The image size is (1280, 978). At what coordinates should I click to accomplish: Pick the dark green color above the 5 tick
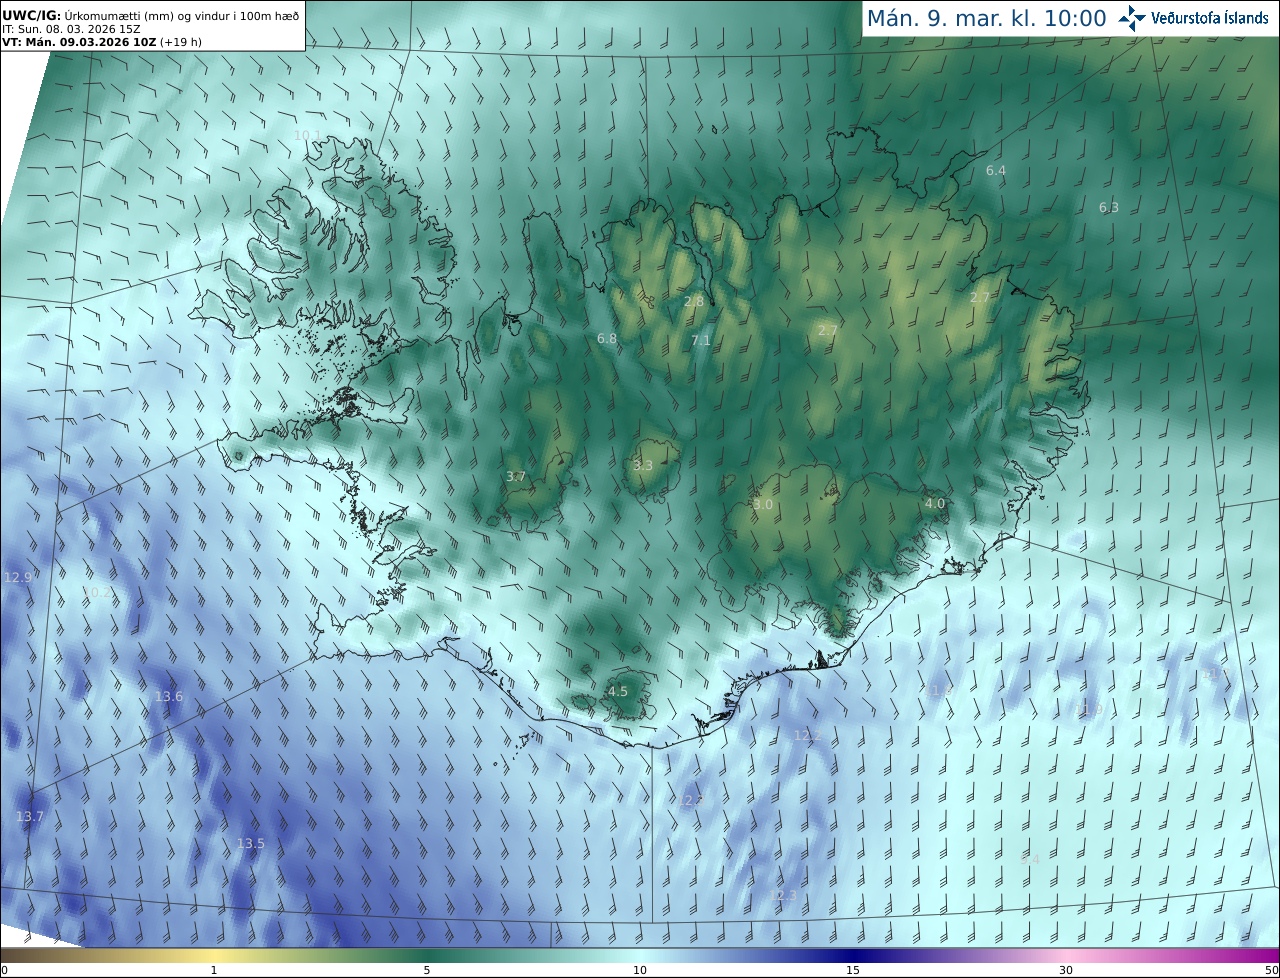[427, 955]
